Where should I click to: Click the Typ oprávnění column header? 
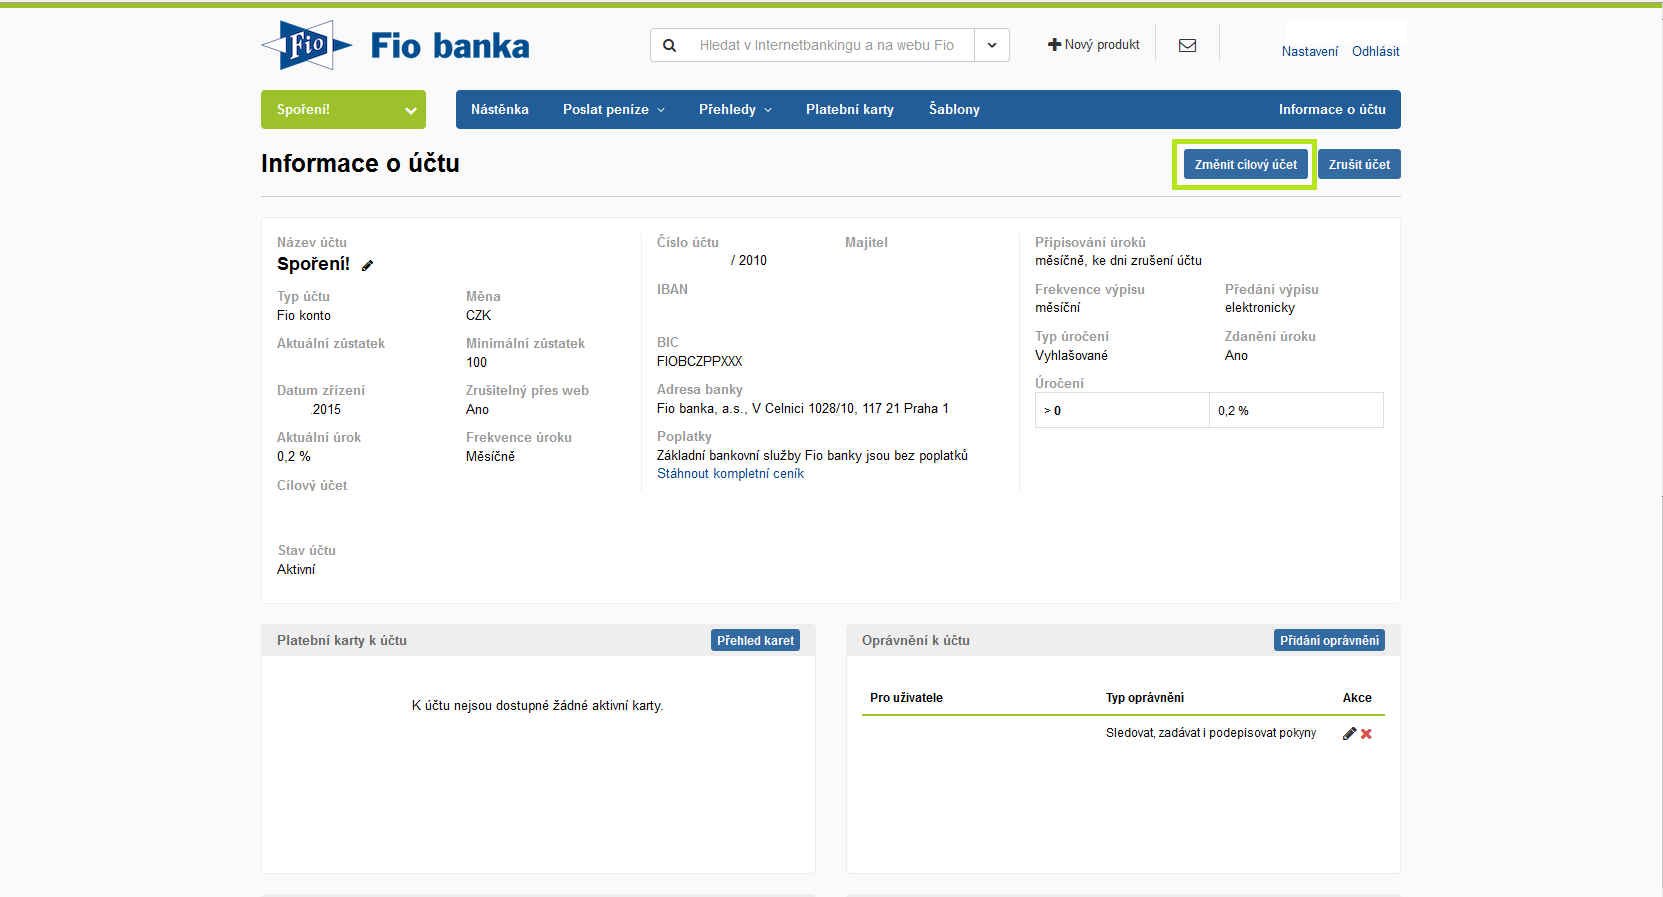click(1145, 698)
